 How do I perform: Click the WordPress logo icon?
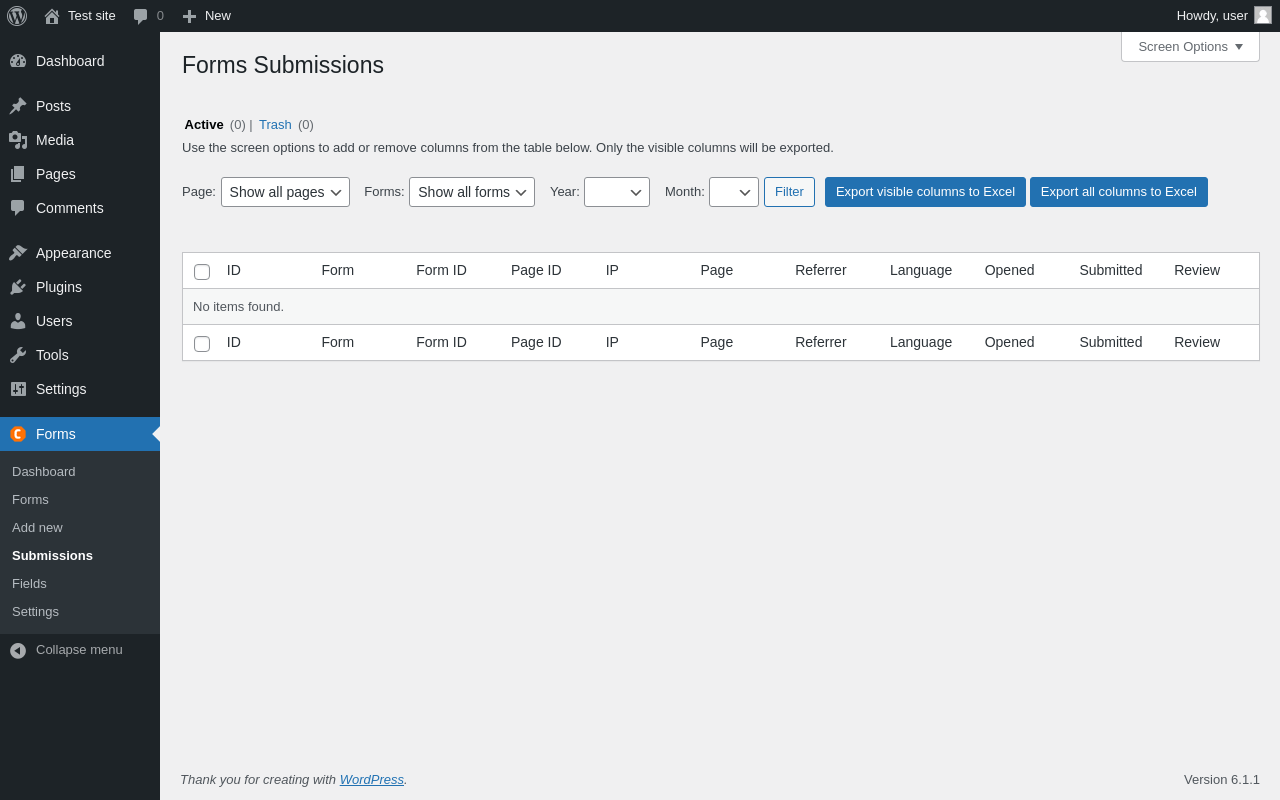17,16
